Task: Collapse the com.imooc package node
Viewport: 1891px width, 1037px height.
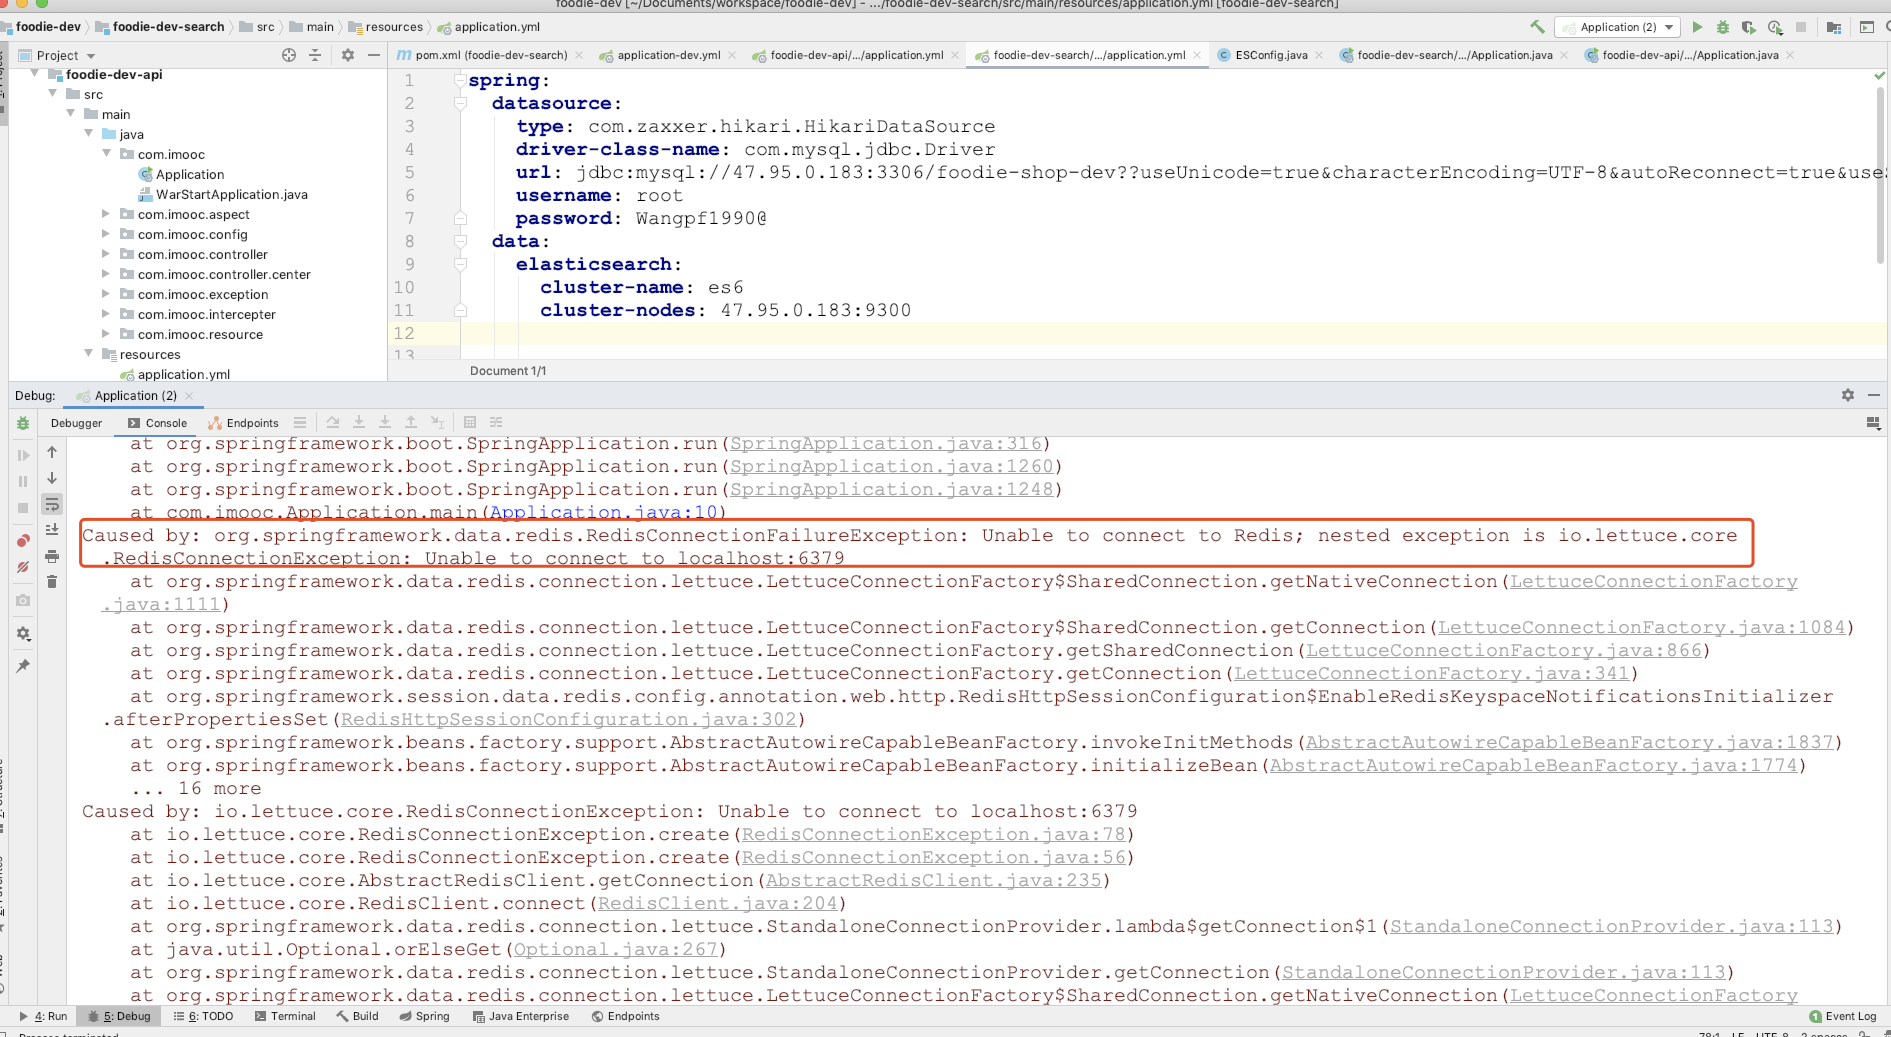Action: pos(107,154)
